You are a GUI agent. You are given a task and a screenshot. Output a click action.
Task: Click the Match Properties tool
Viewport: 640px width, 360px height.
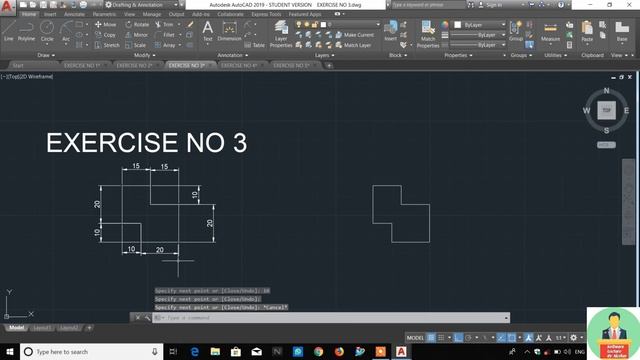tap(428, 34)
